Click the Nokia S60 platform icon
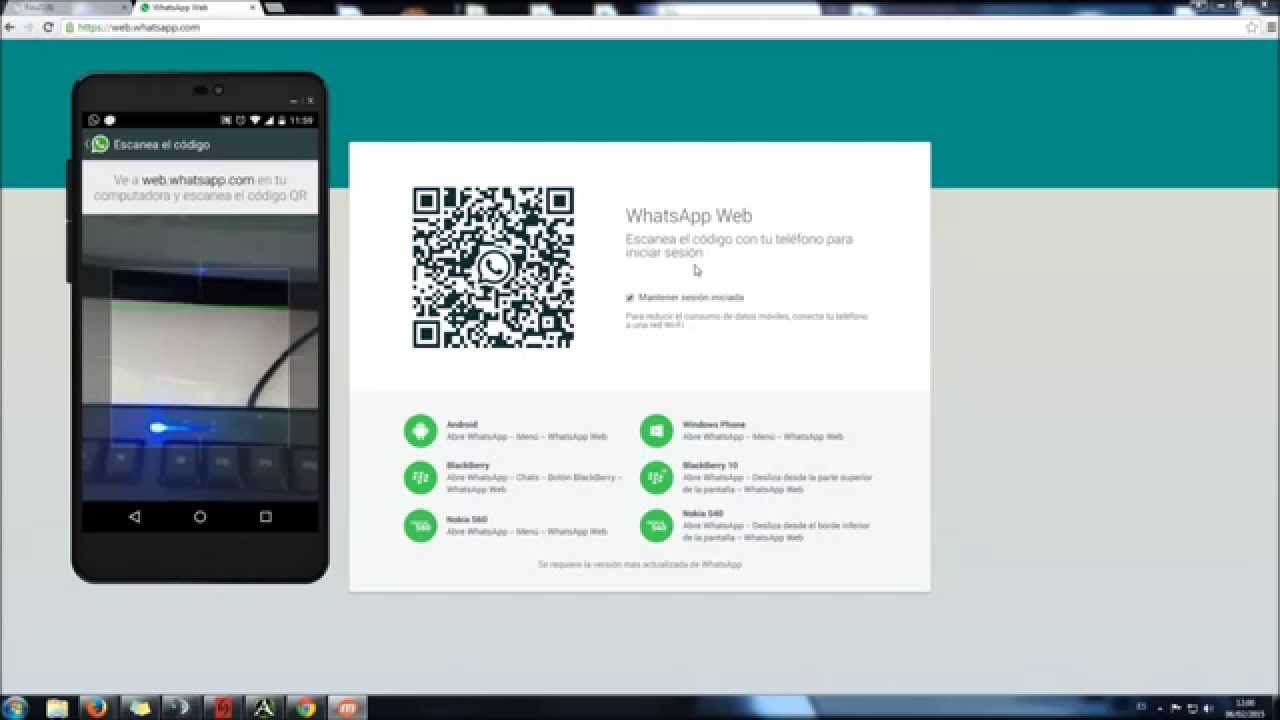 pyautogui.click(x=420, y=526)
